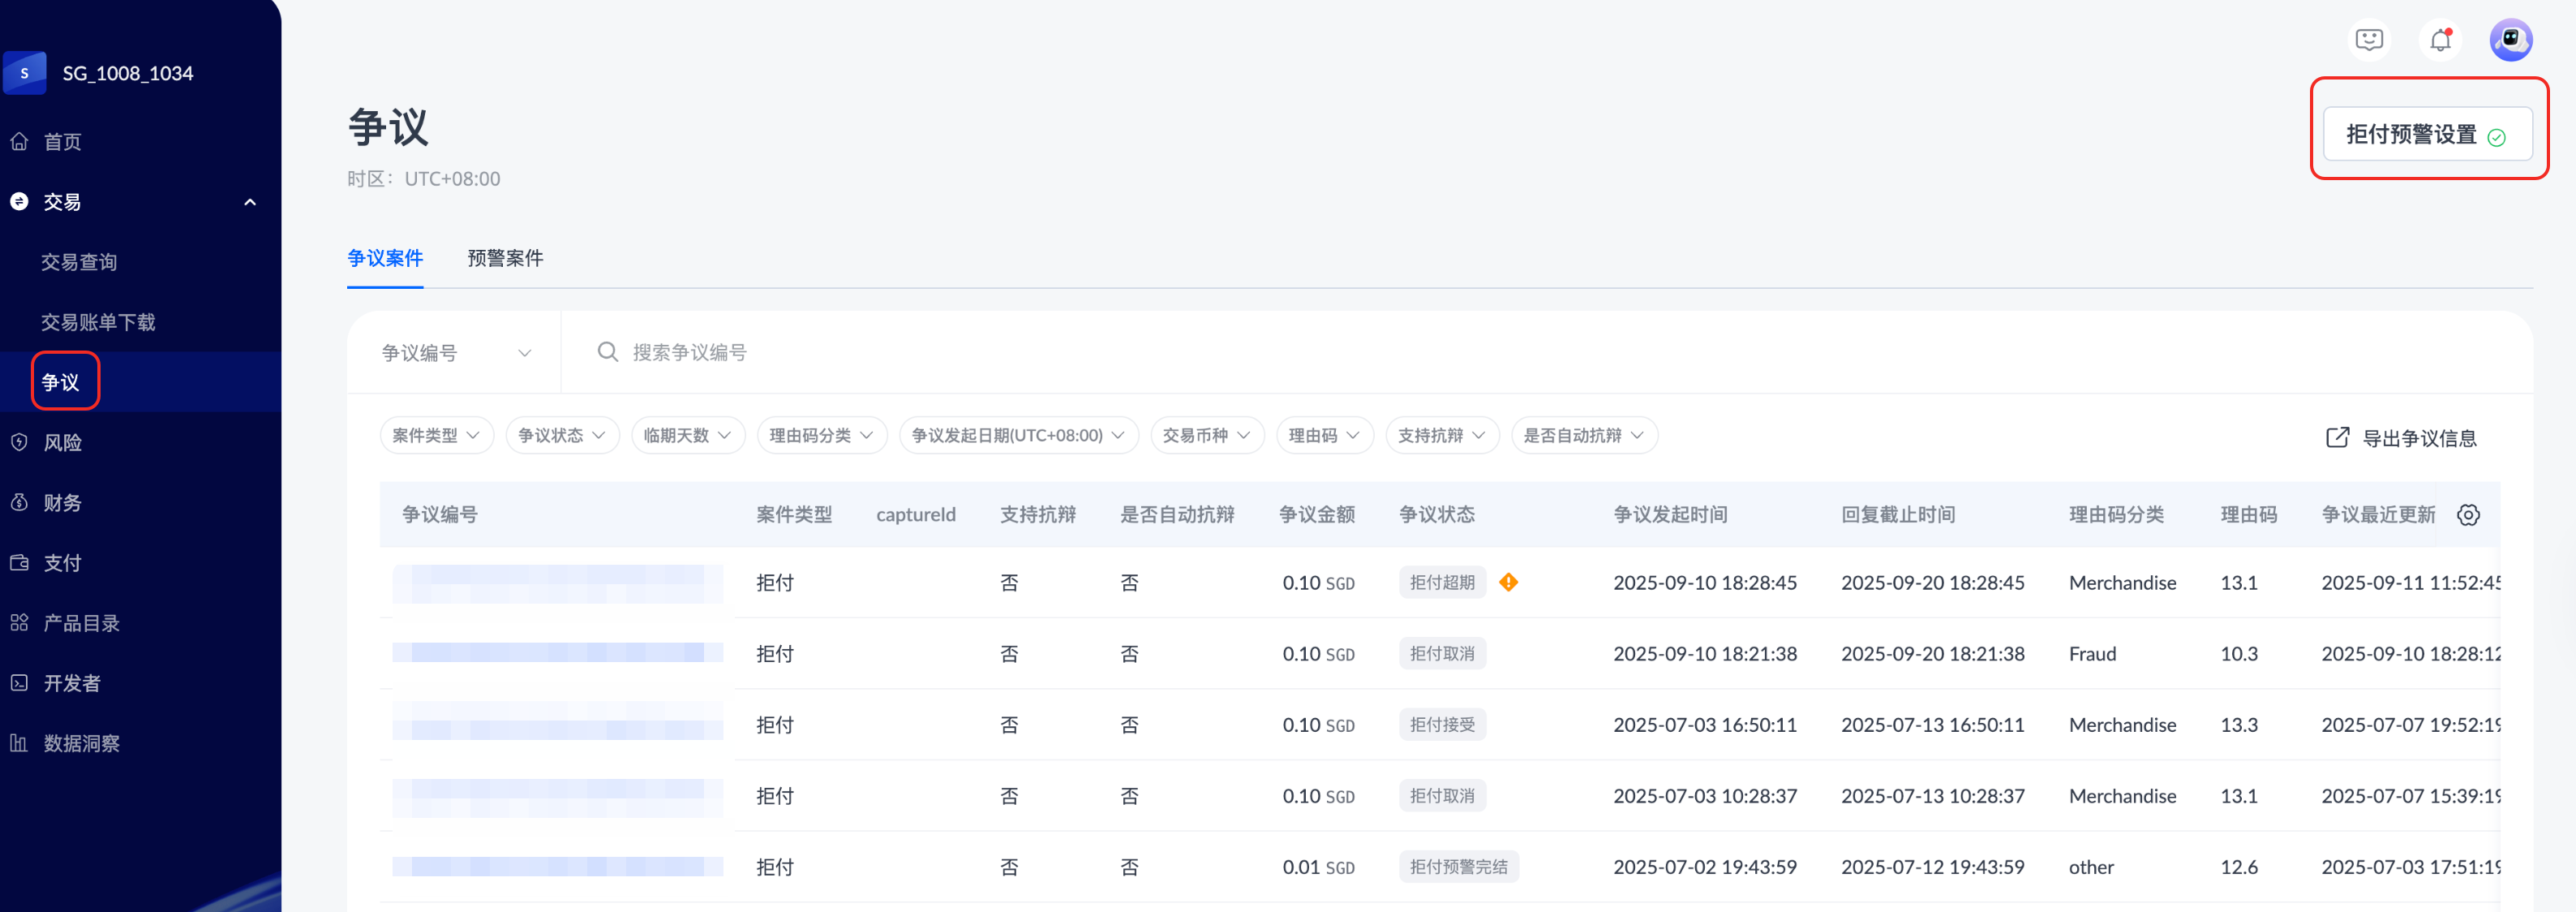The image size is (2576, 912).
Task: Open 风险 in the sidebar
Action: click(x=62, y=442)
